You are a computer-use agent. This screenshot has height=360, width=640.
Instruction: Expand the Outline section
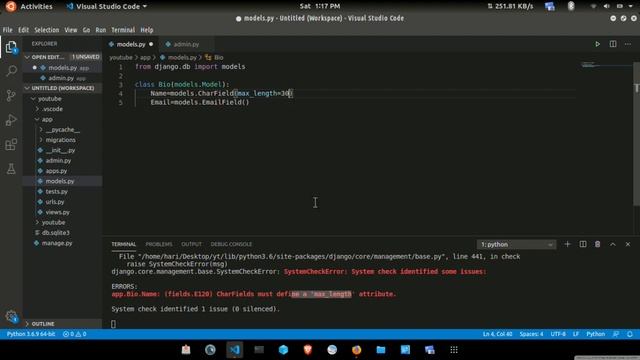tap(62, 324)
